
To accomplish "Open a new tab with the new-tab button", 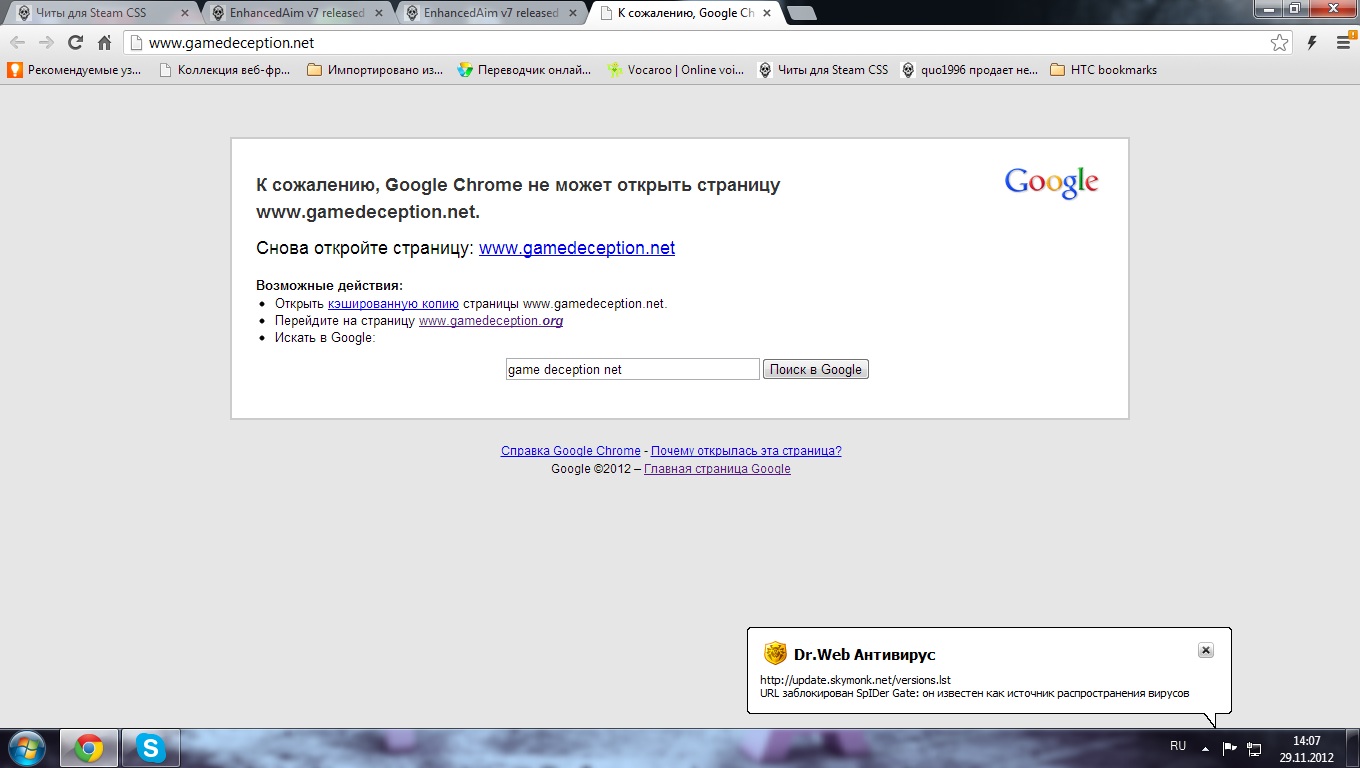I will click(801, 13).
